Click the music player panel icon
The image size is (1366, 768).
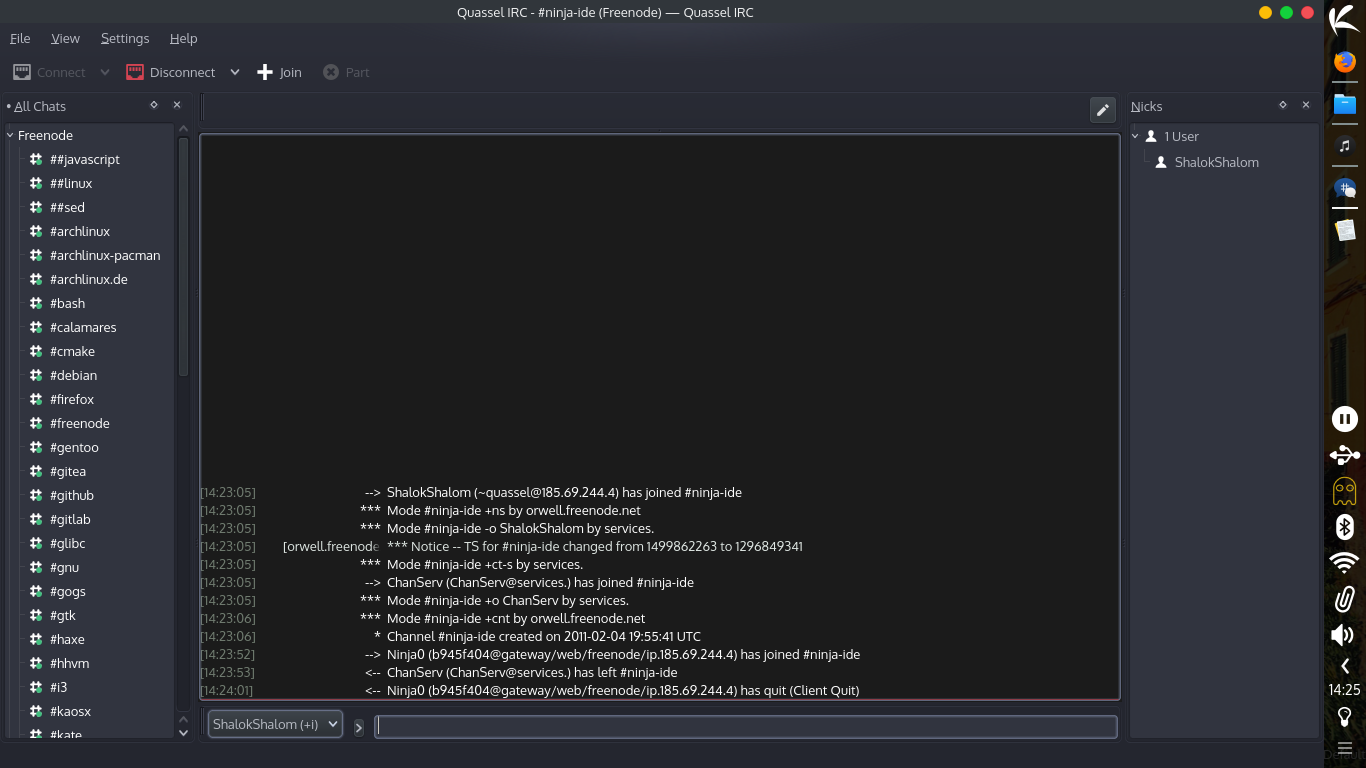coord(1345,145)
